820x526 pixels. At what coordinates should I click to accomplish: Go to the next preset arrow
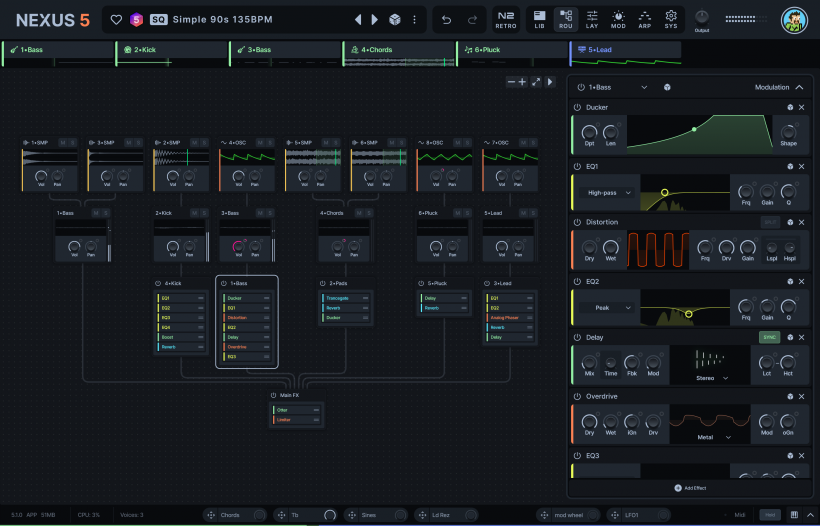pyautogui.click(x=374, y=20)
